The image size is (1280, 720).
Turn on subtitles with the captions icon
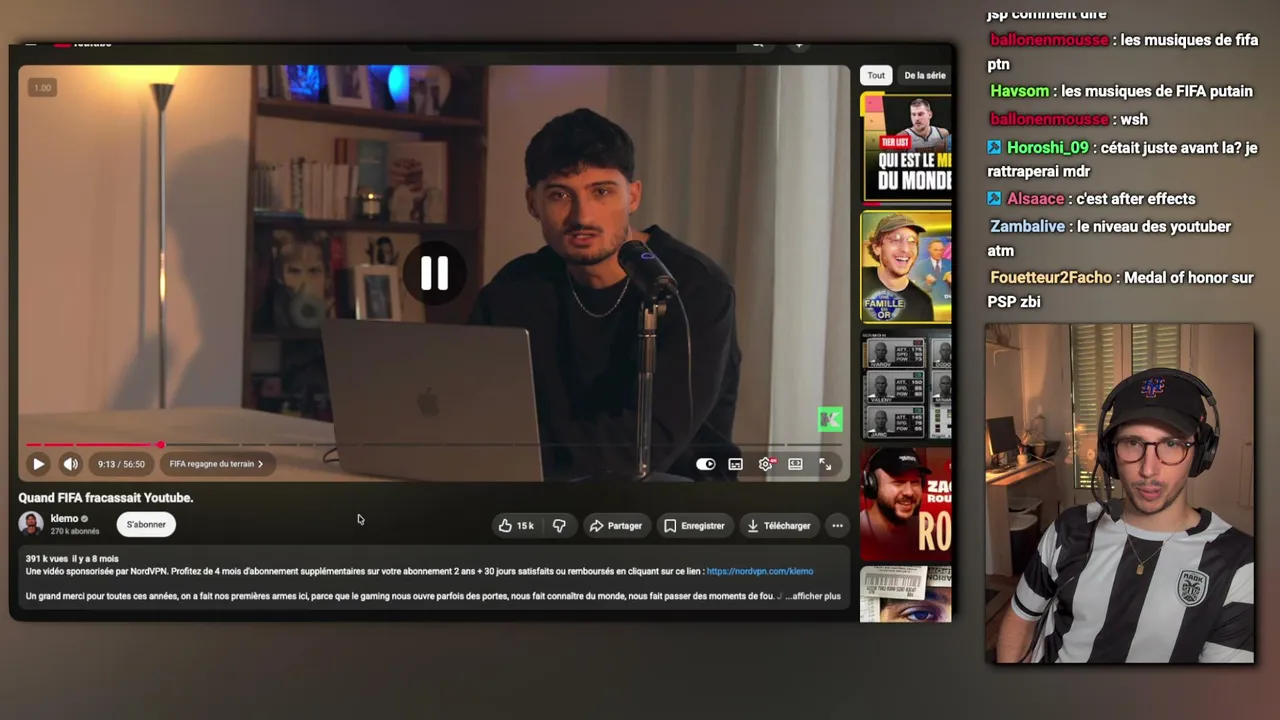click(735, 464)
